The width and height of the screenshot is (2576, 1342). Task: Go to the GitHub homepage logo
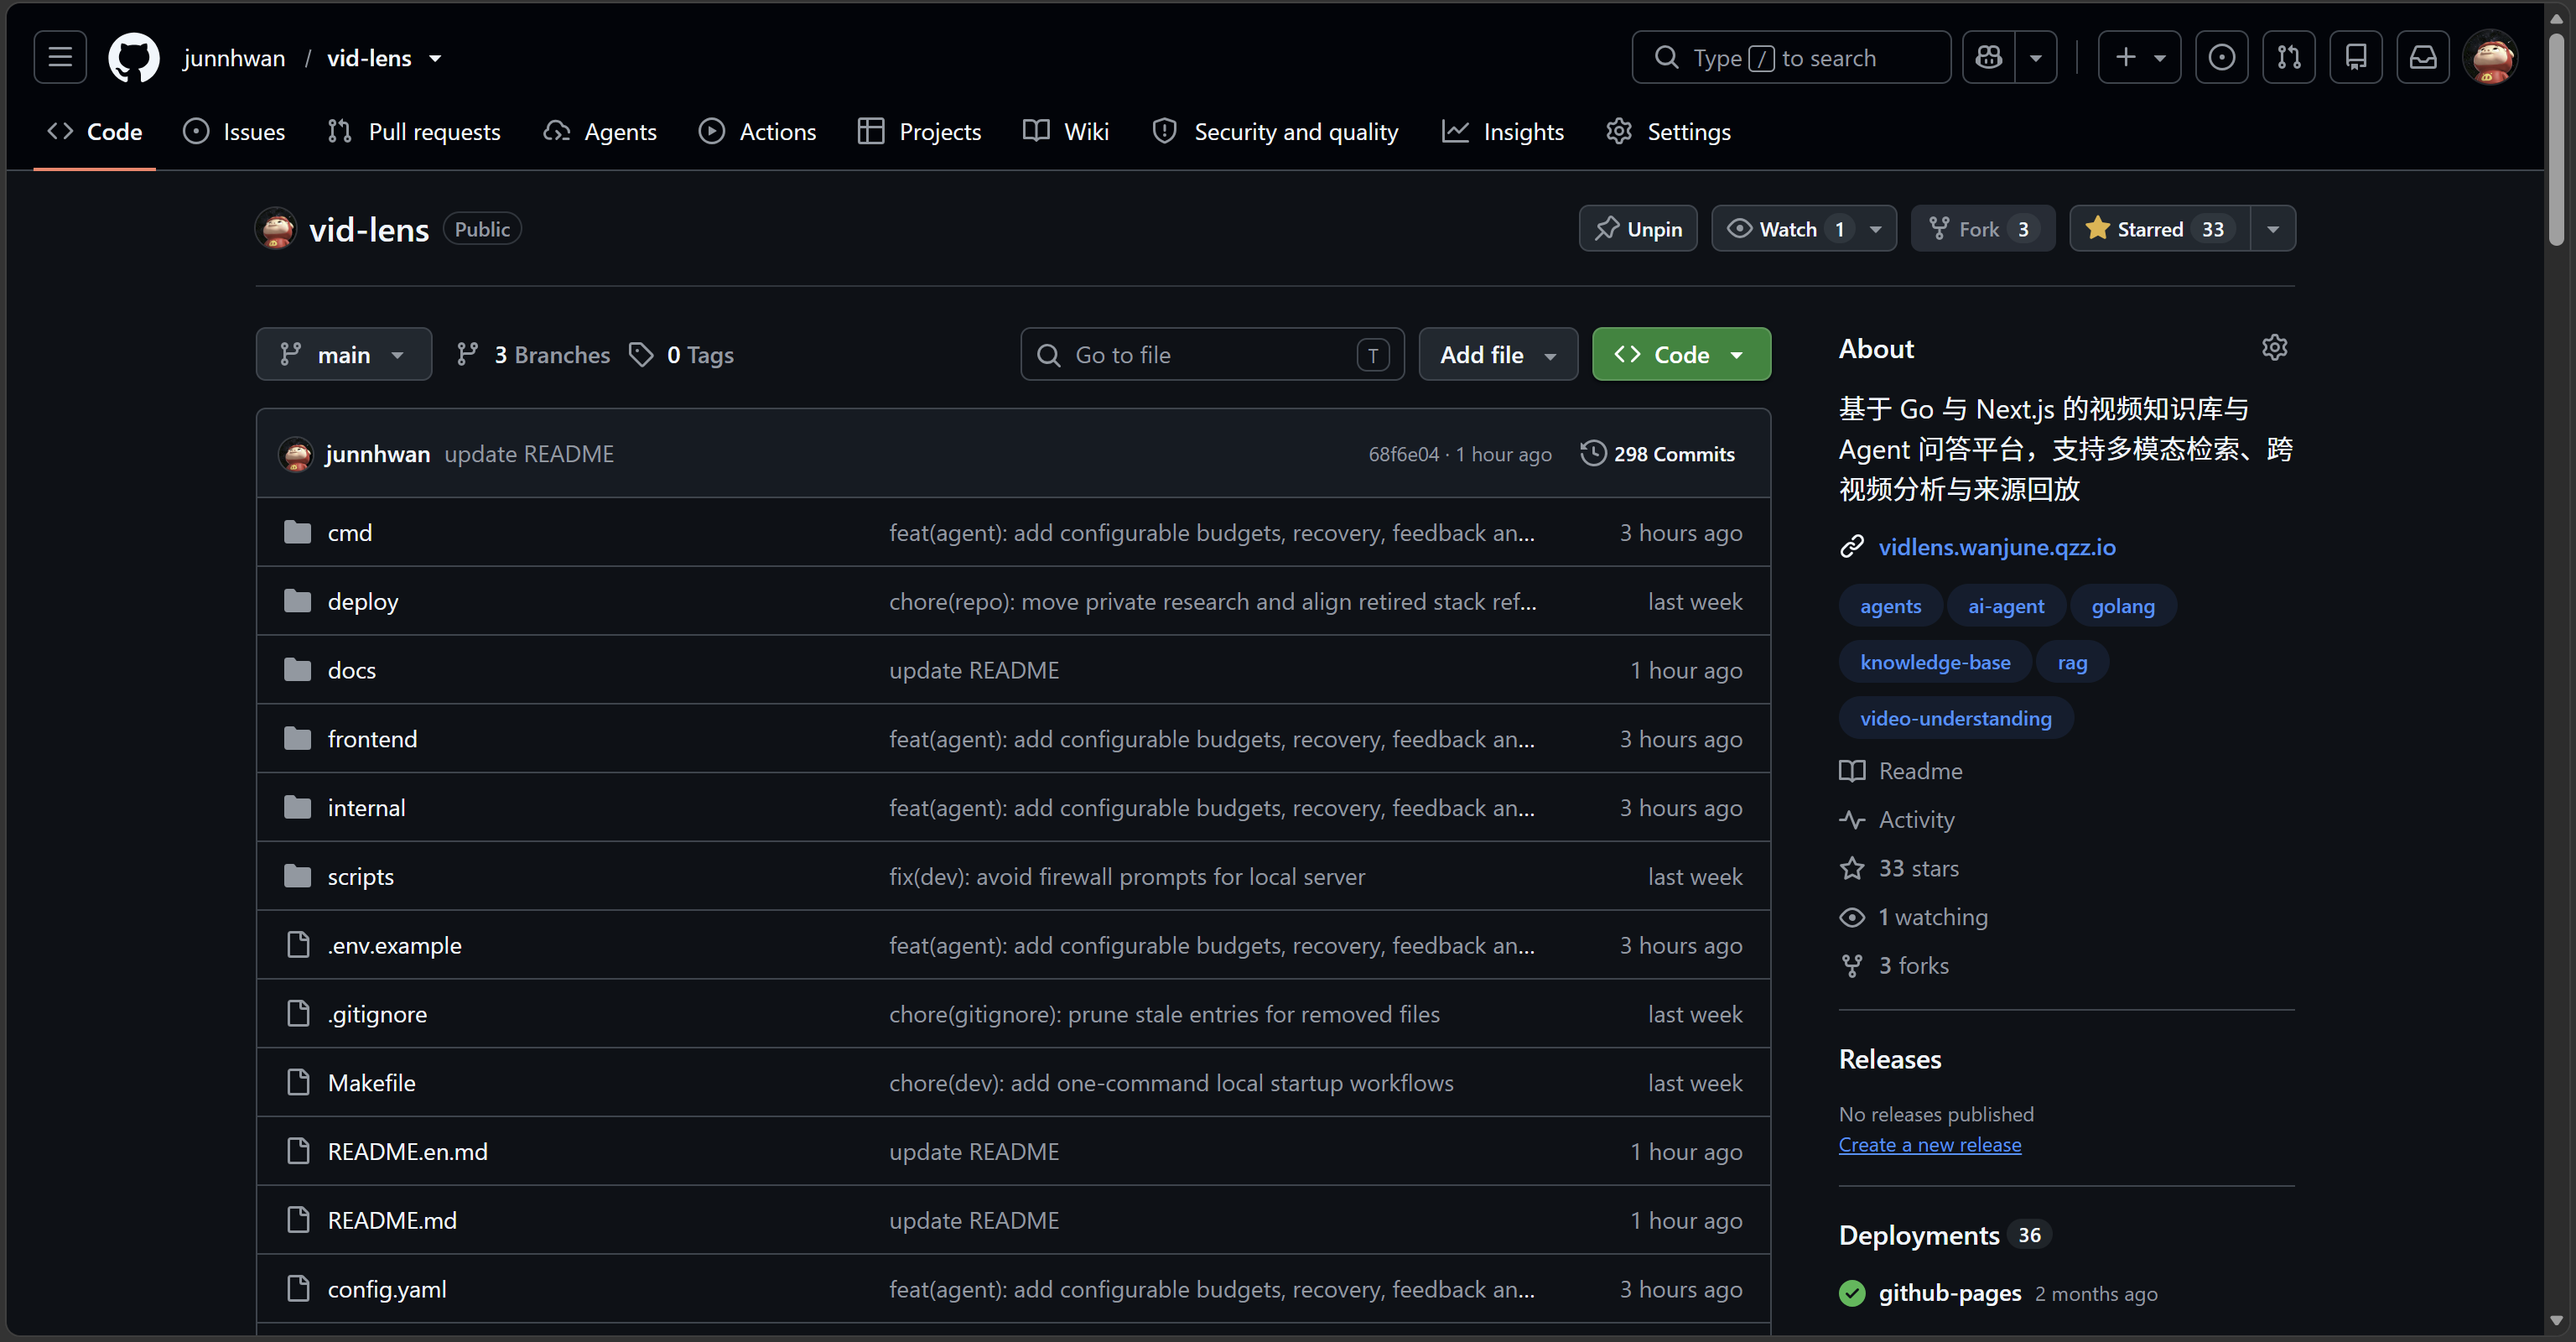coord(133,57)
